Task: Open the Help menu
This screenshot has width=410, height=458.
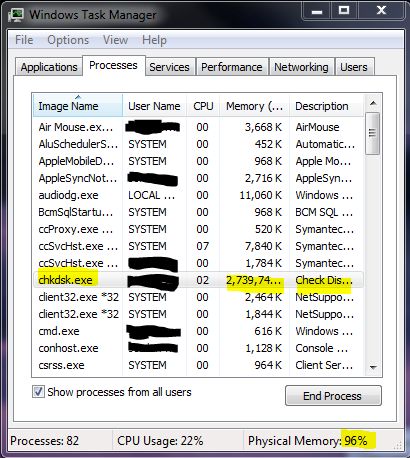Action: [x=154, y=40]
